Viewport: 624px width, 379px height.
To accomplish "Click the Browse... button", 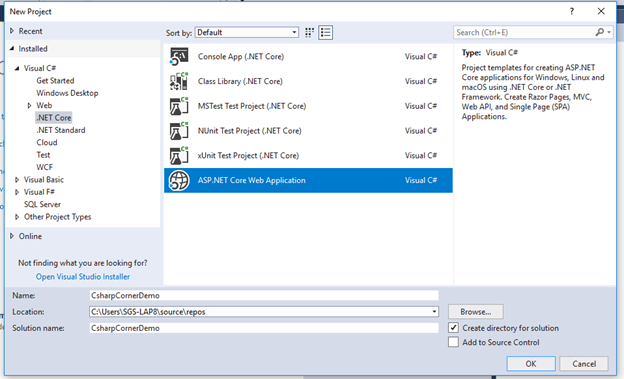I will tap(476, 312).
